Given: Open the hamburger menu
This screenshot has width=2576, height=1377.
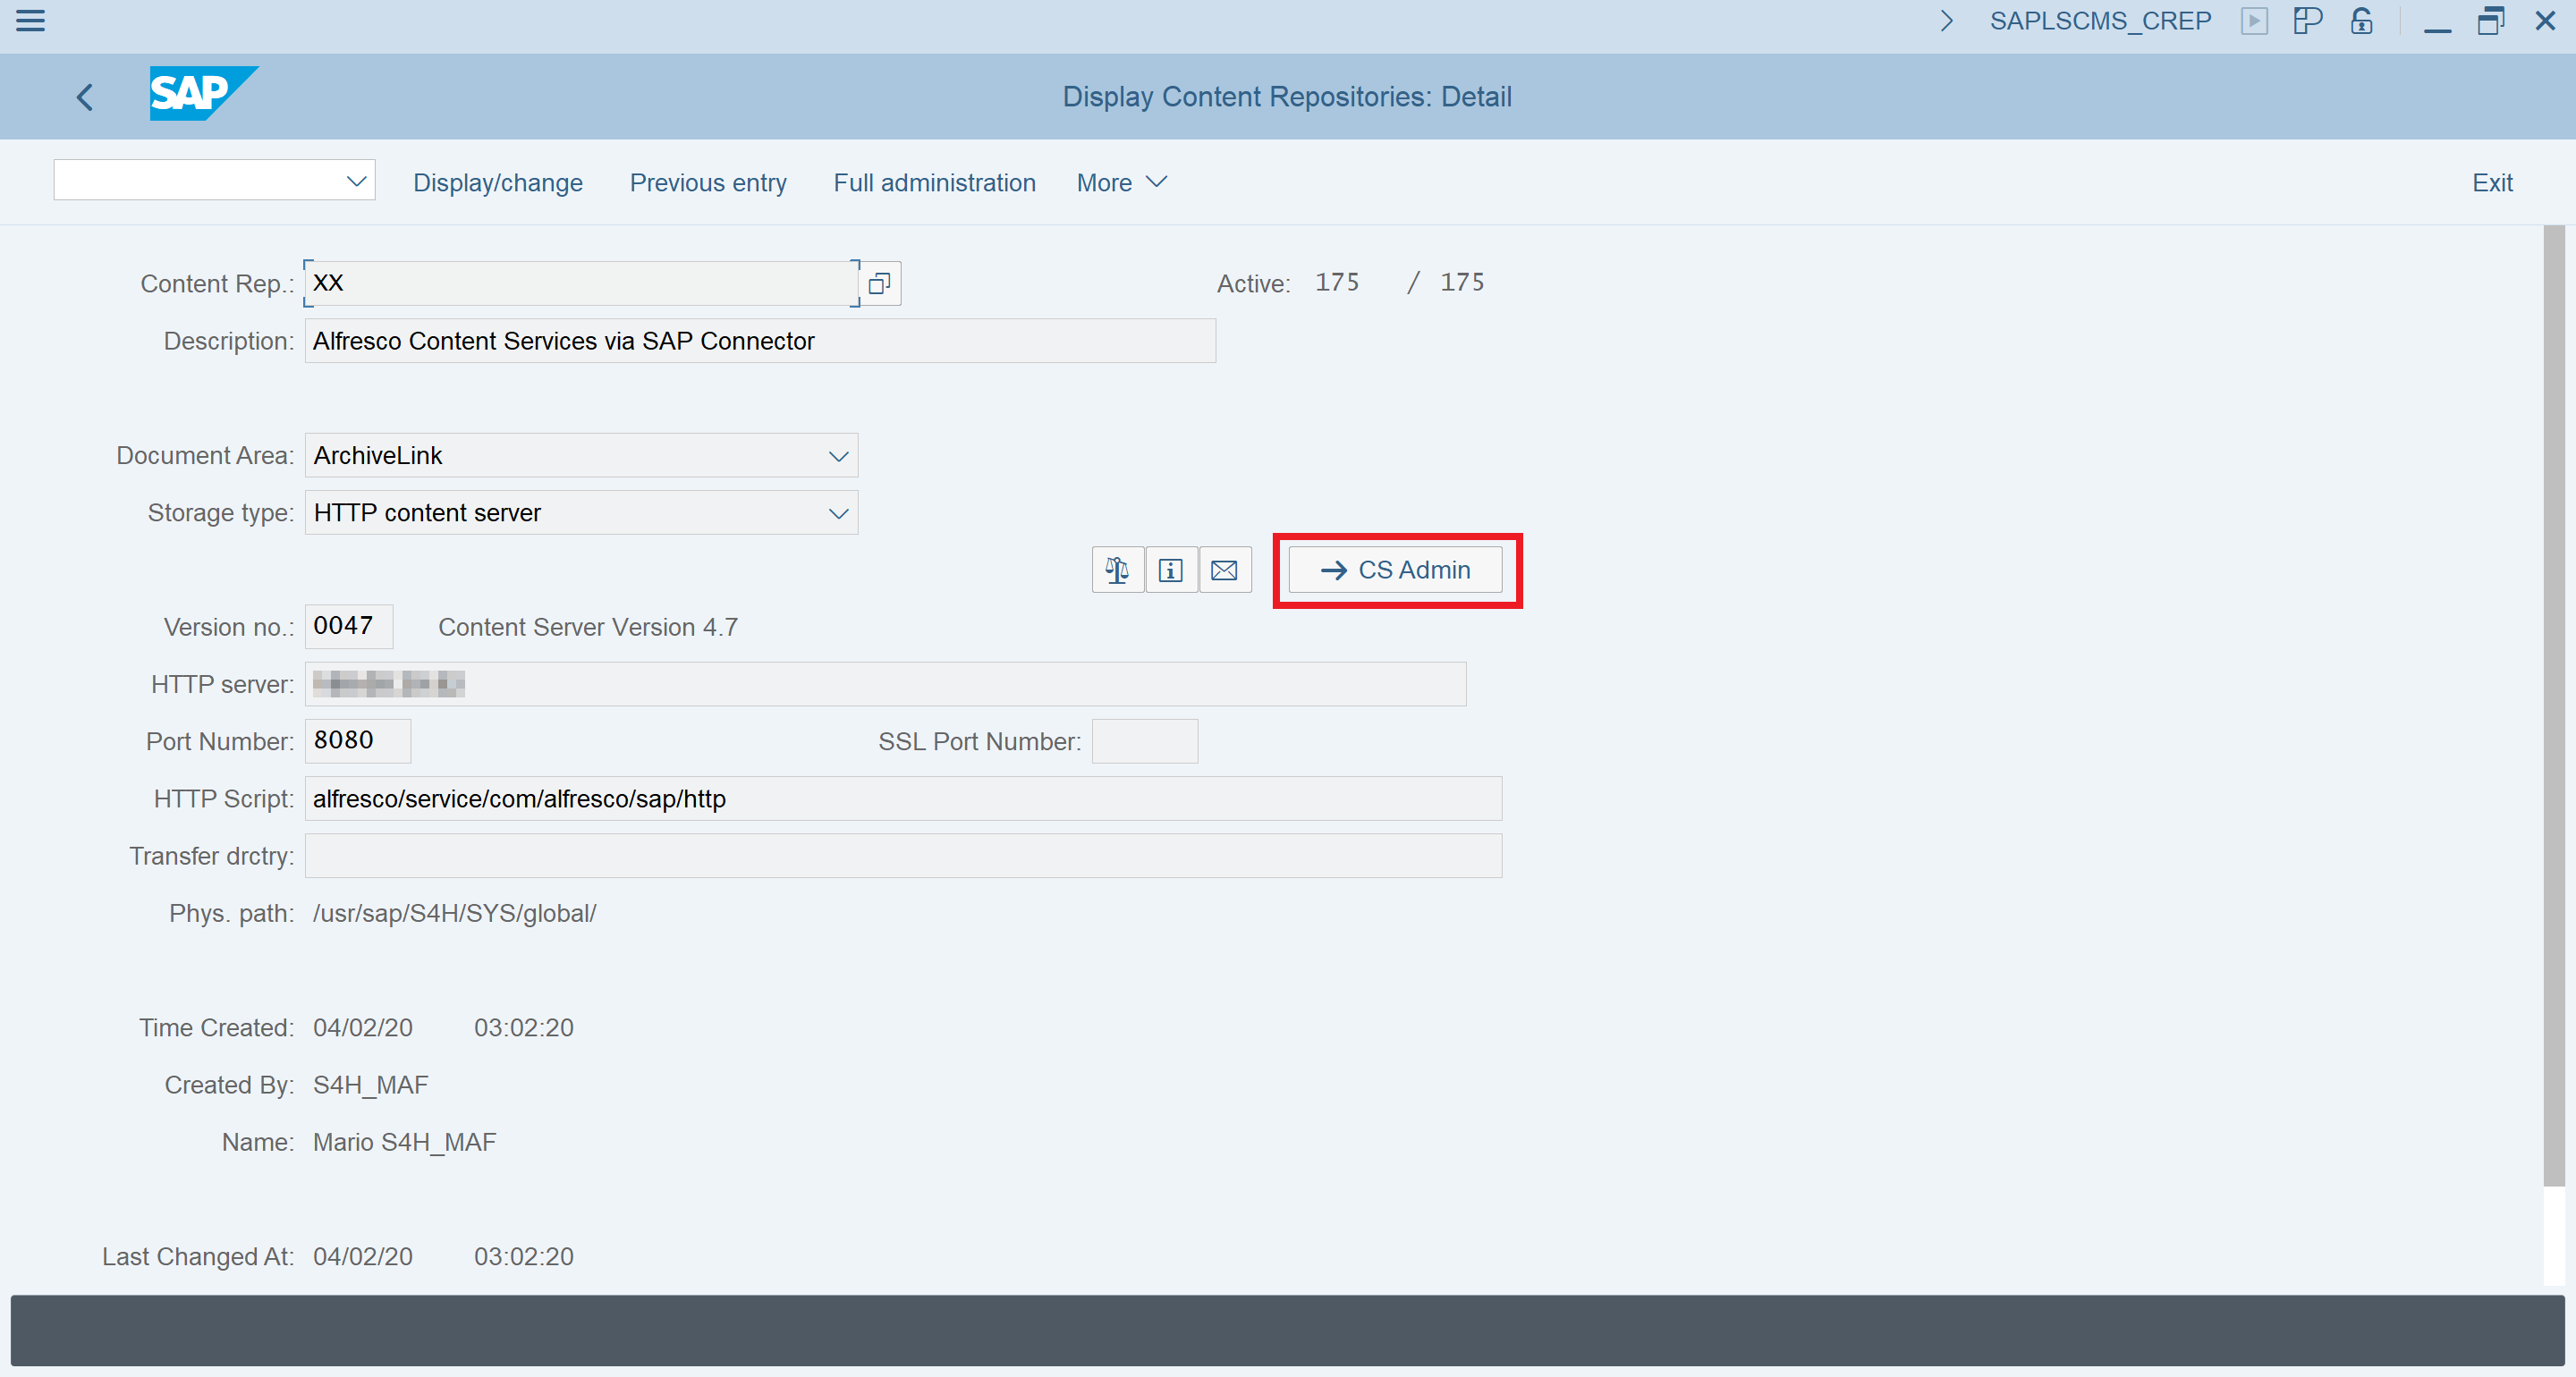Looking at the screenshot, I should [30, 21].
